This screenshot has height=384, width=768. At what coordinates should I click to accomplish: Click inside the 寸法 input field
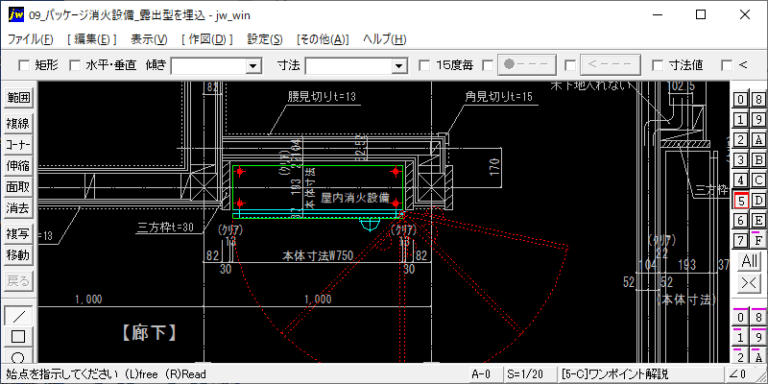[x=349, y=65]
